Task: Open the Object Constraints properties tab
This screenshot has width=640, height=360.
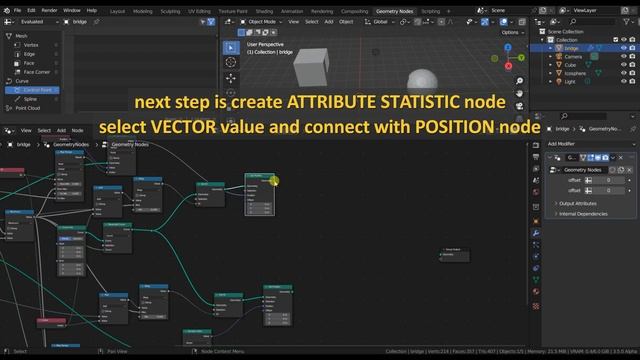Action: 536,268
